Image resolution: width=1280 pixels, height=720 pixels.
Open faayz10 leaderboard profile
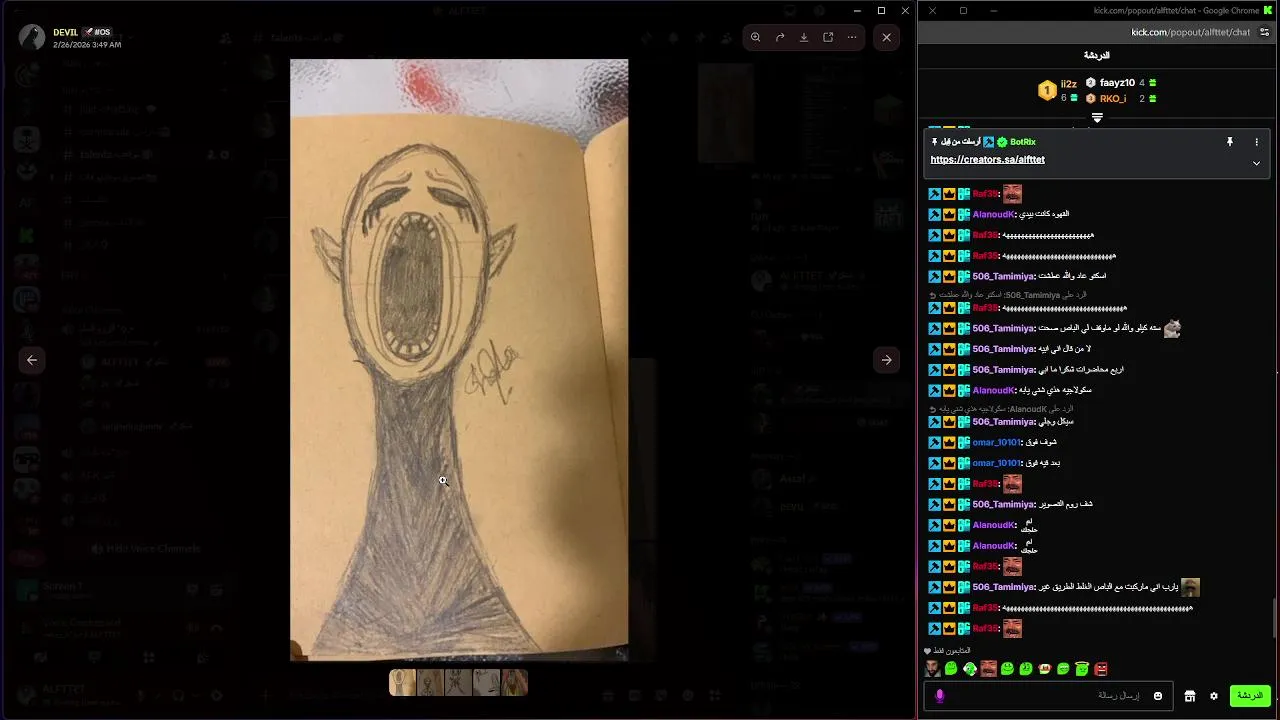[x=1117, y=83]
